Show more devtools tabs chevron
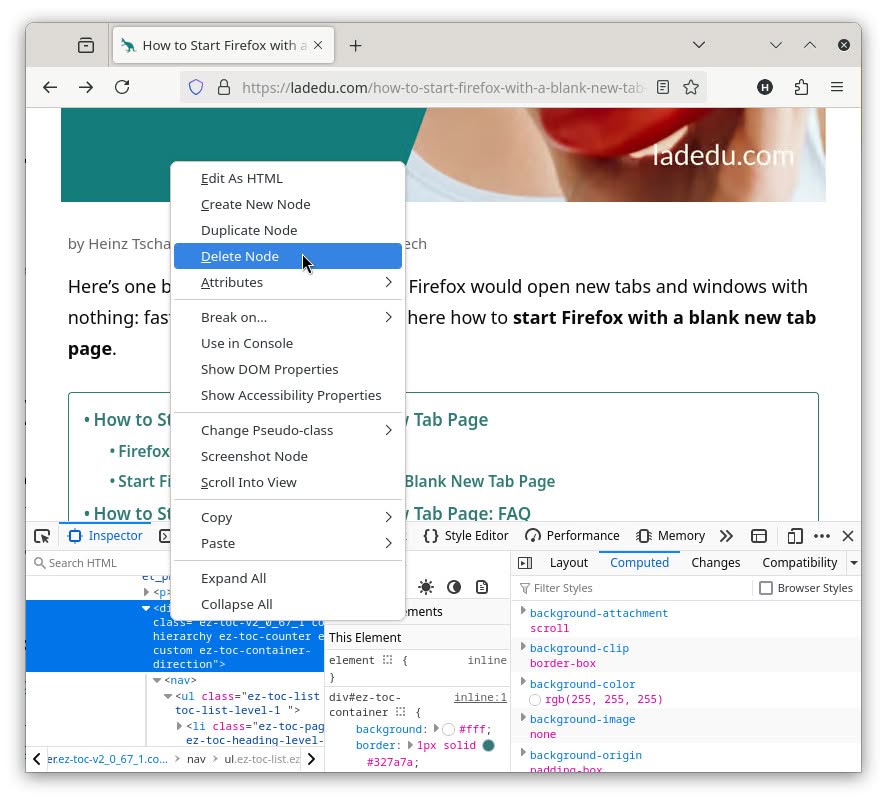This screenshot has width=887, height=801. [726, 536]
